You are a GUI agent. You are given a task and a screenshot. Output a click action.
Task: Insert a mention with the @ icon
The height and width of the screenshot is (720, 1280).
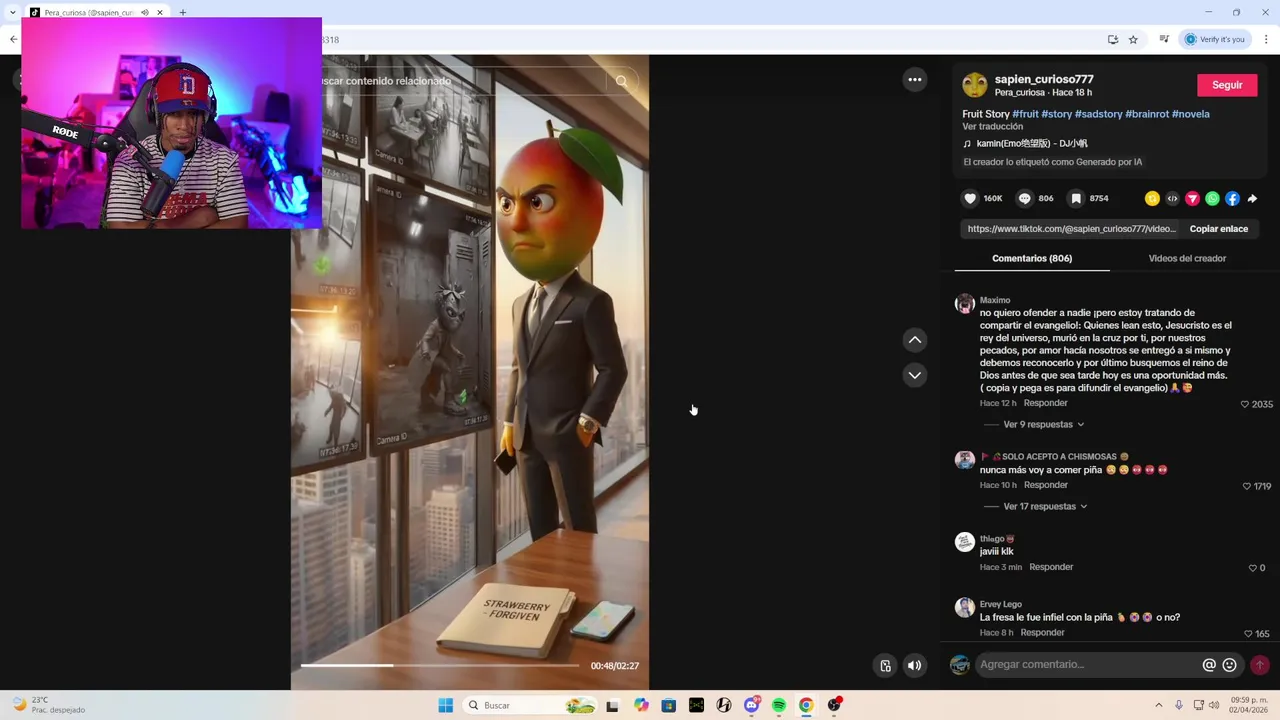(x=1209, y=665)
